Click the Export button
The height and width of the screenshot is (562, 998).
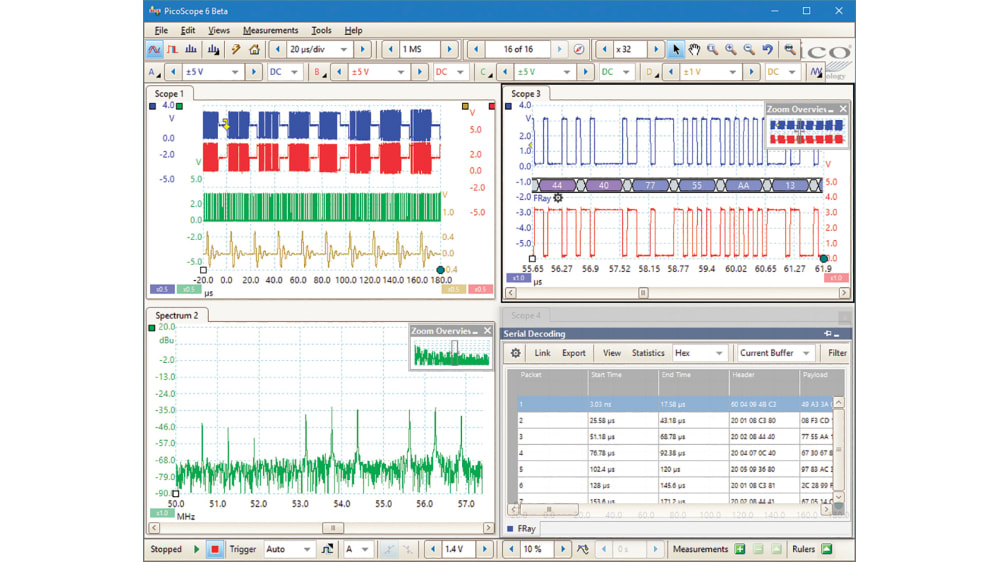tap(573, 353)
